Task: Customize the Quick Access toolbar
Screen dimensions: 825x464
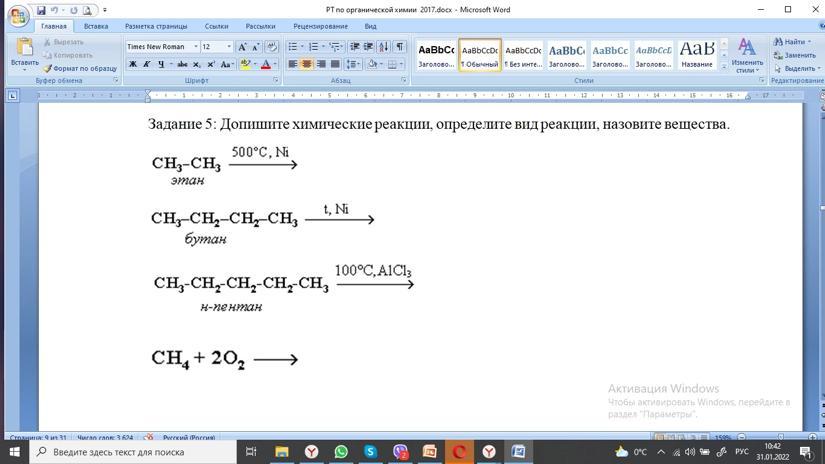Action: coord(105,10)
